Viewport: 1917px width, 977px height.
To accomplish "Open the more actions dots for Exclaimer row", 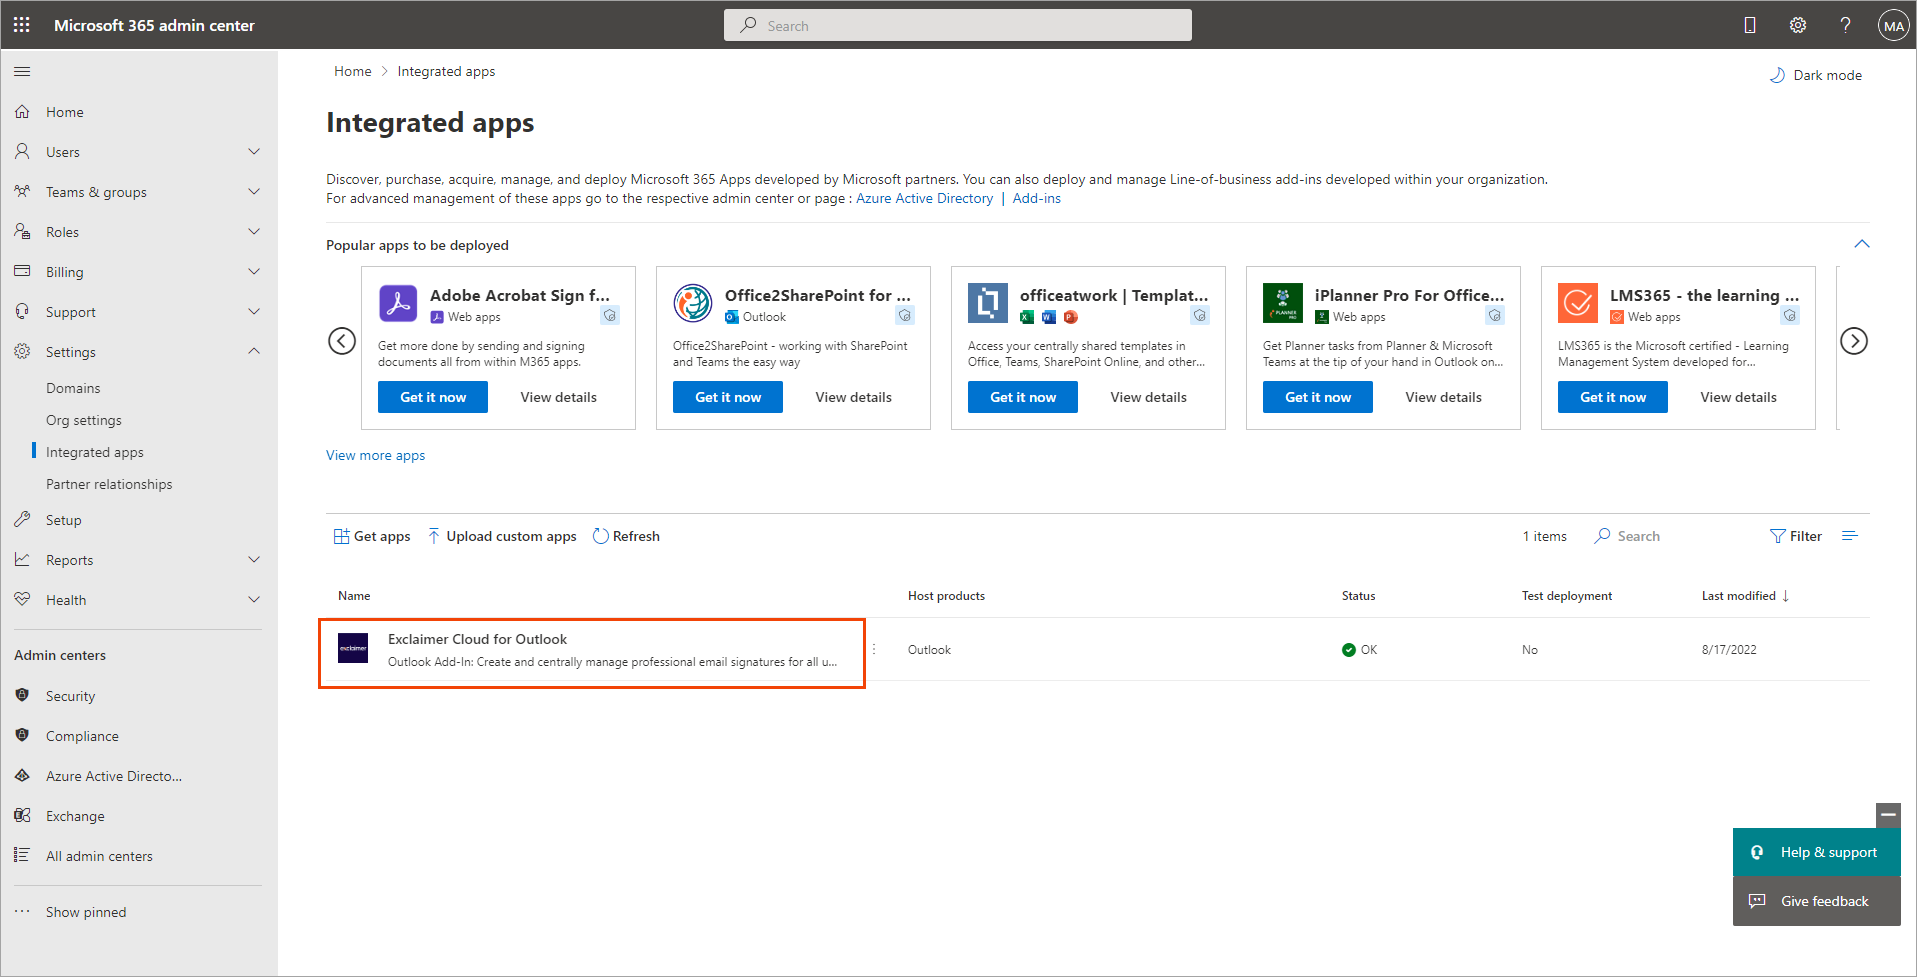I will (x=874, y=649).
